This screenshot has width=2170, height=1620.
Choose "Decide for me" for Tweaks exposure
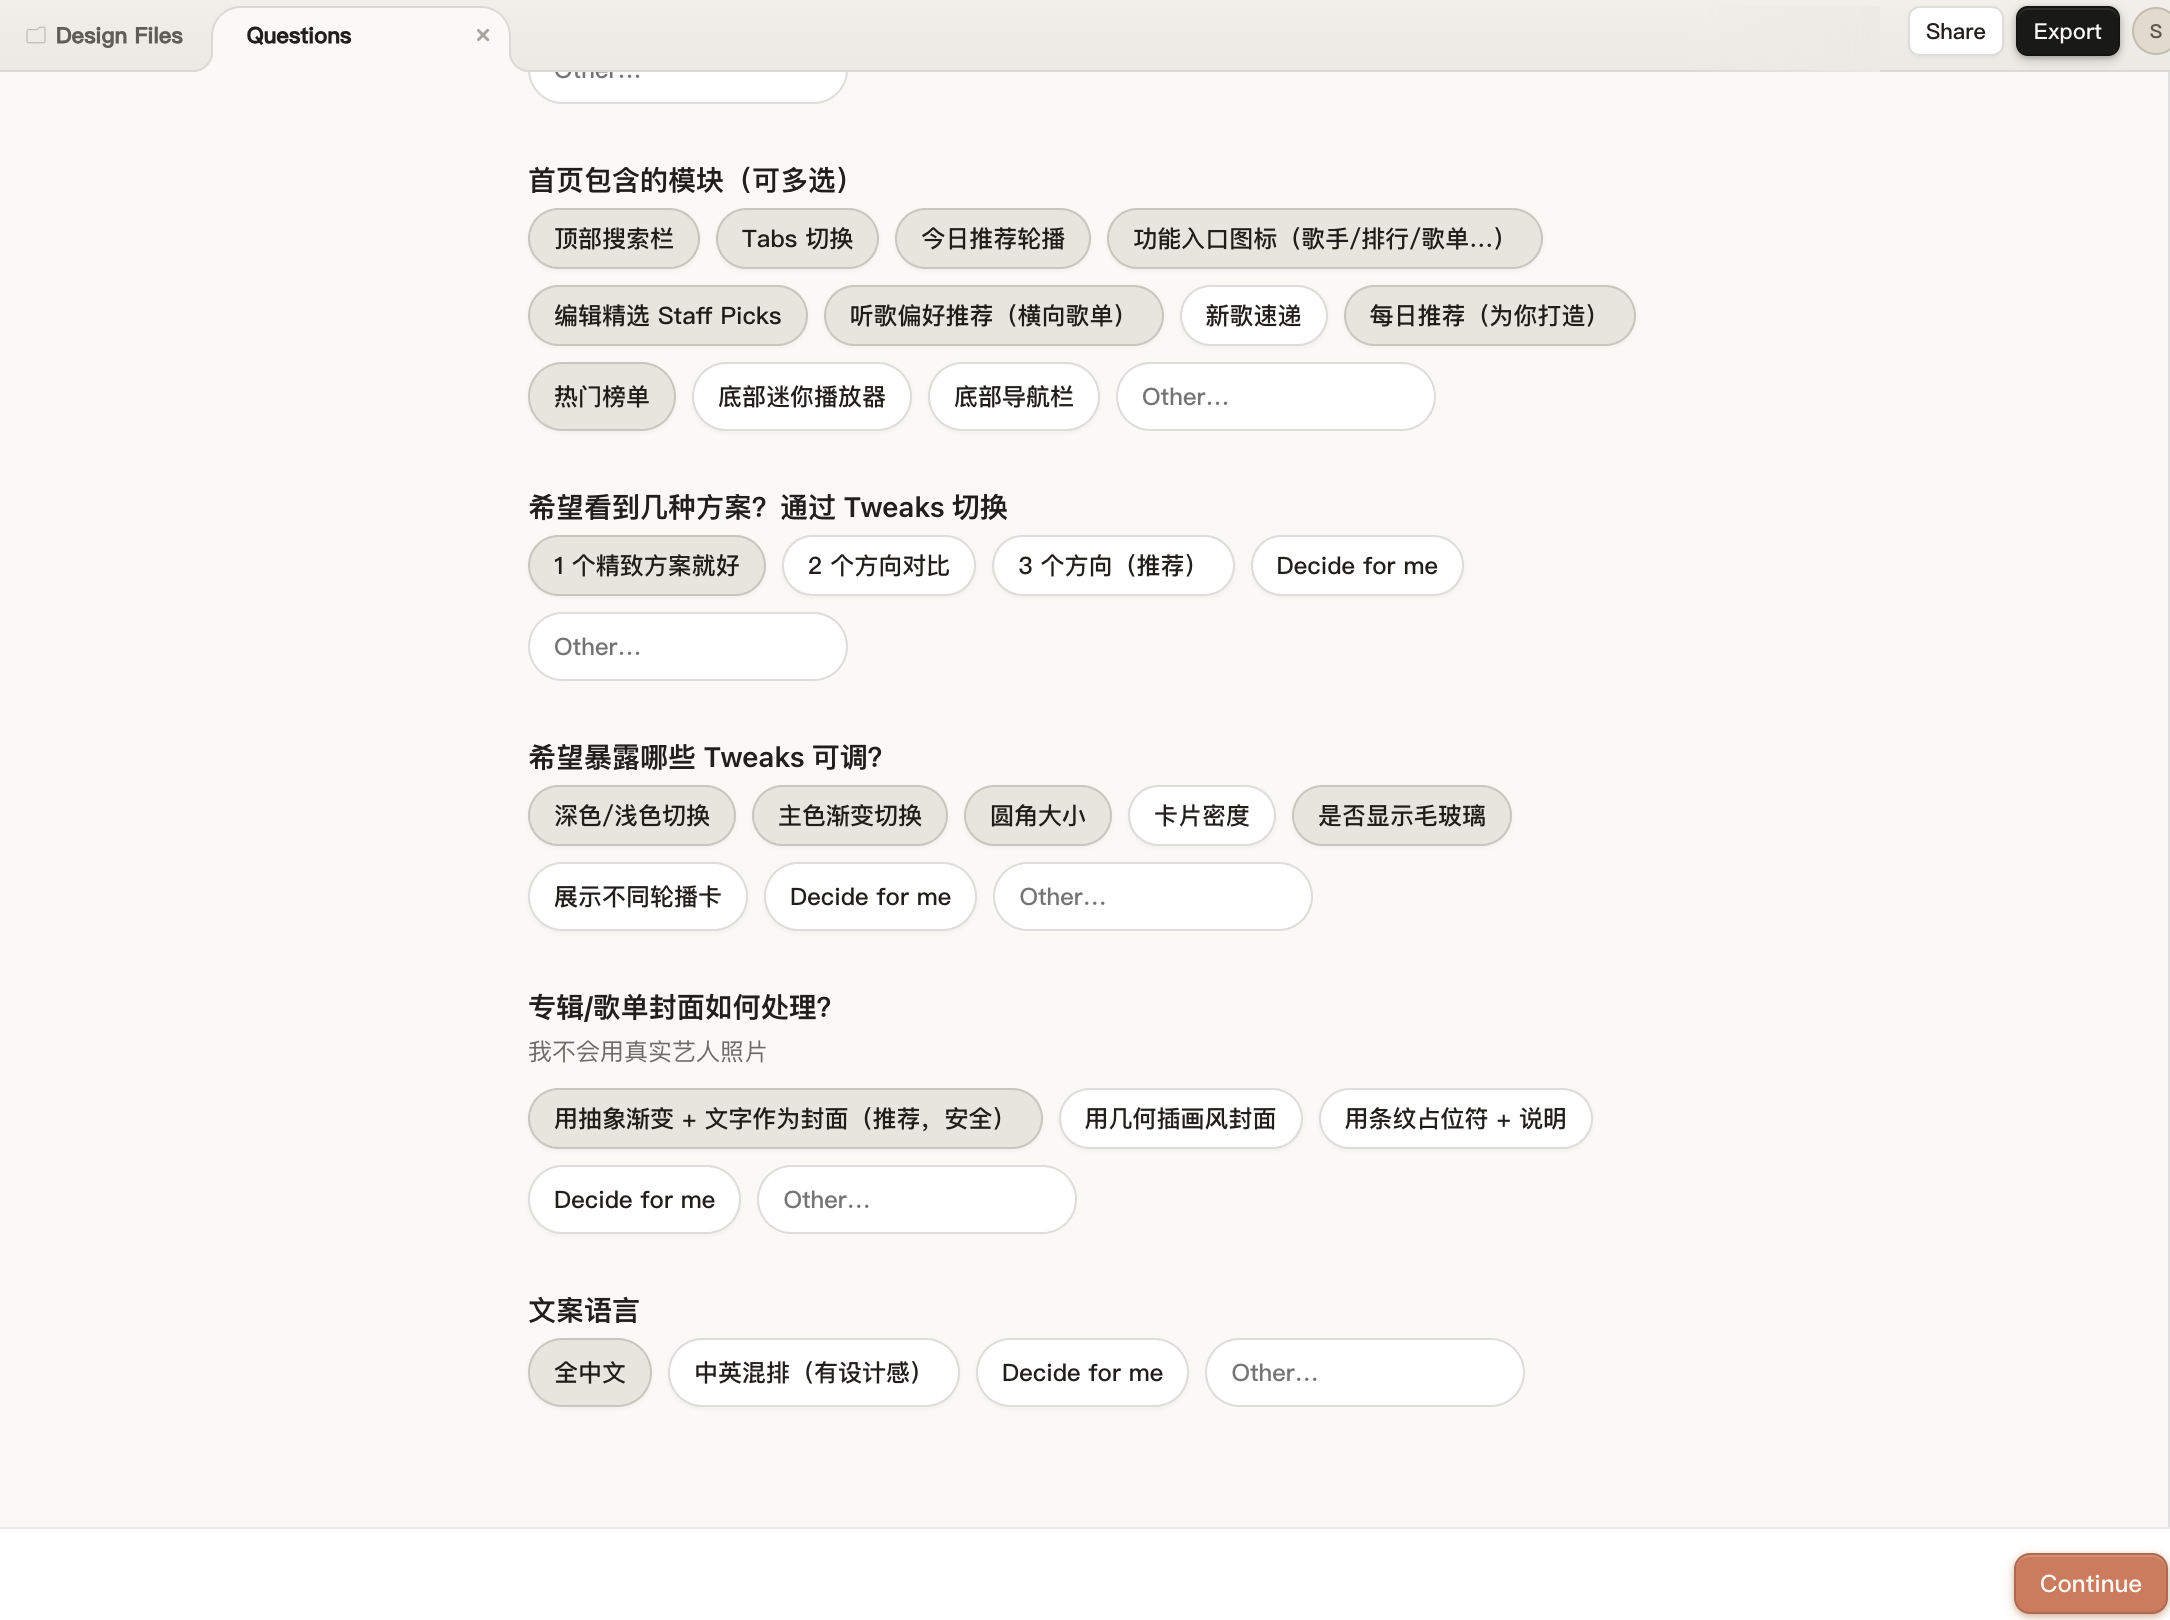[x=869, y=897]
